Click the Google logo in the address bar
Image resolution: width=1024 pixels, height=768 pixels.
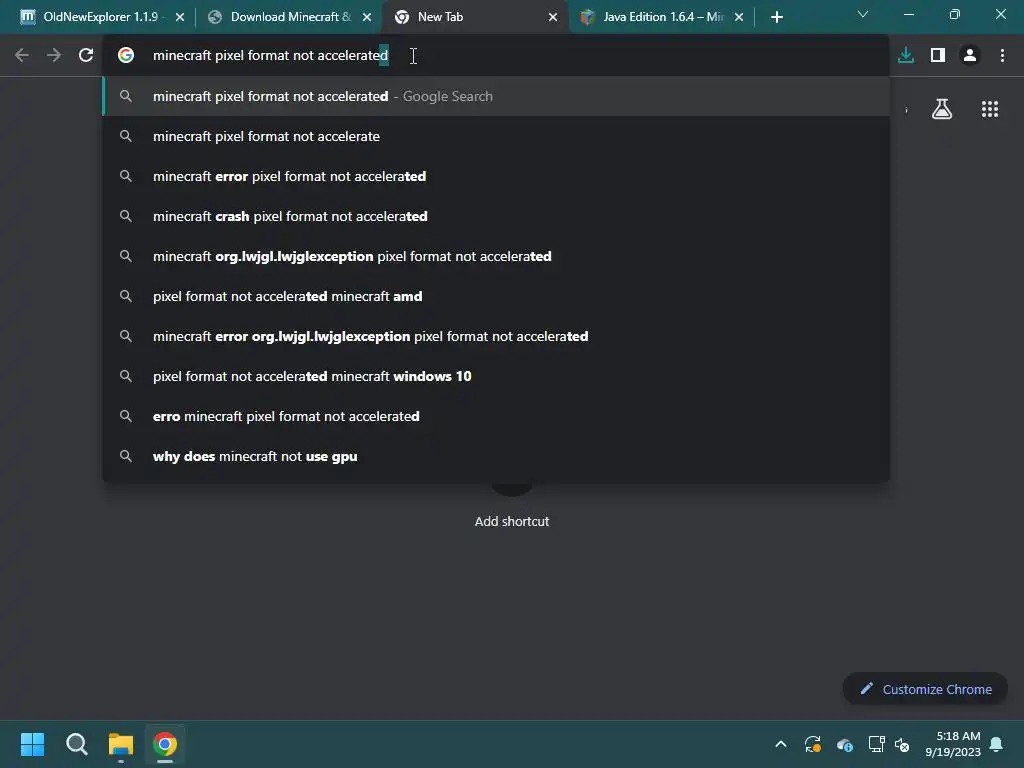coord(126,56)
